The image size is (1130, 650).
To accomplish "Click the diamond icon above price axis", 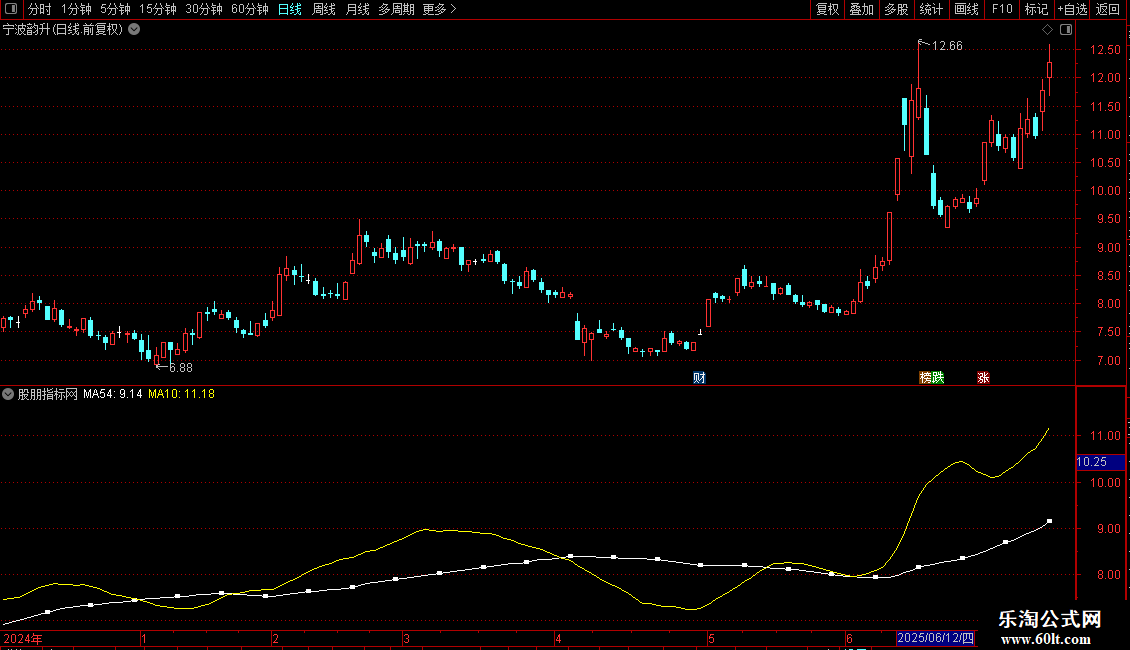I will (x=1047, y=30).
